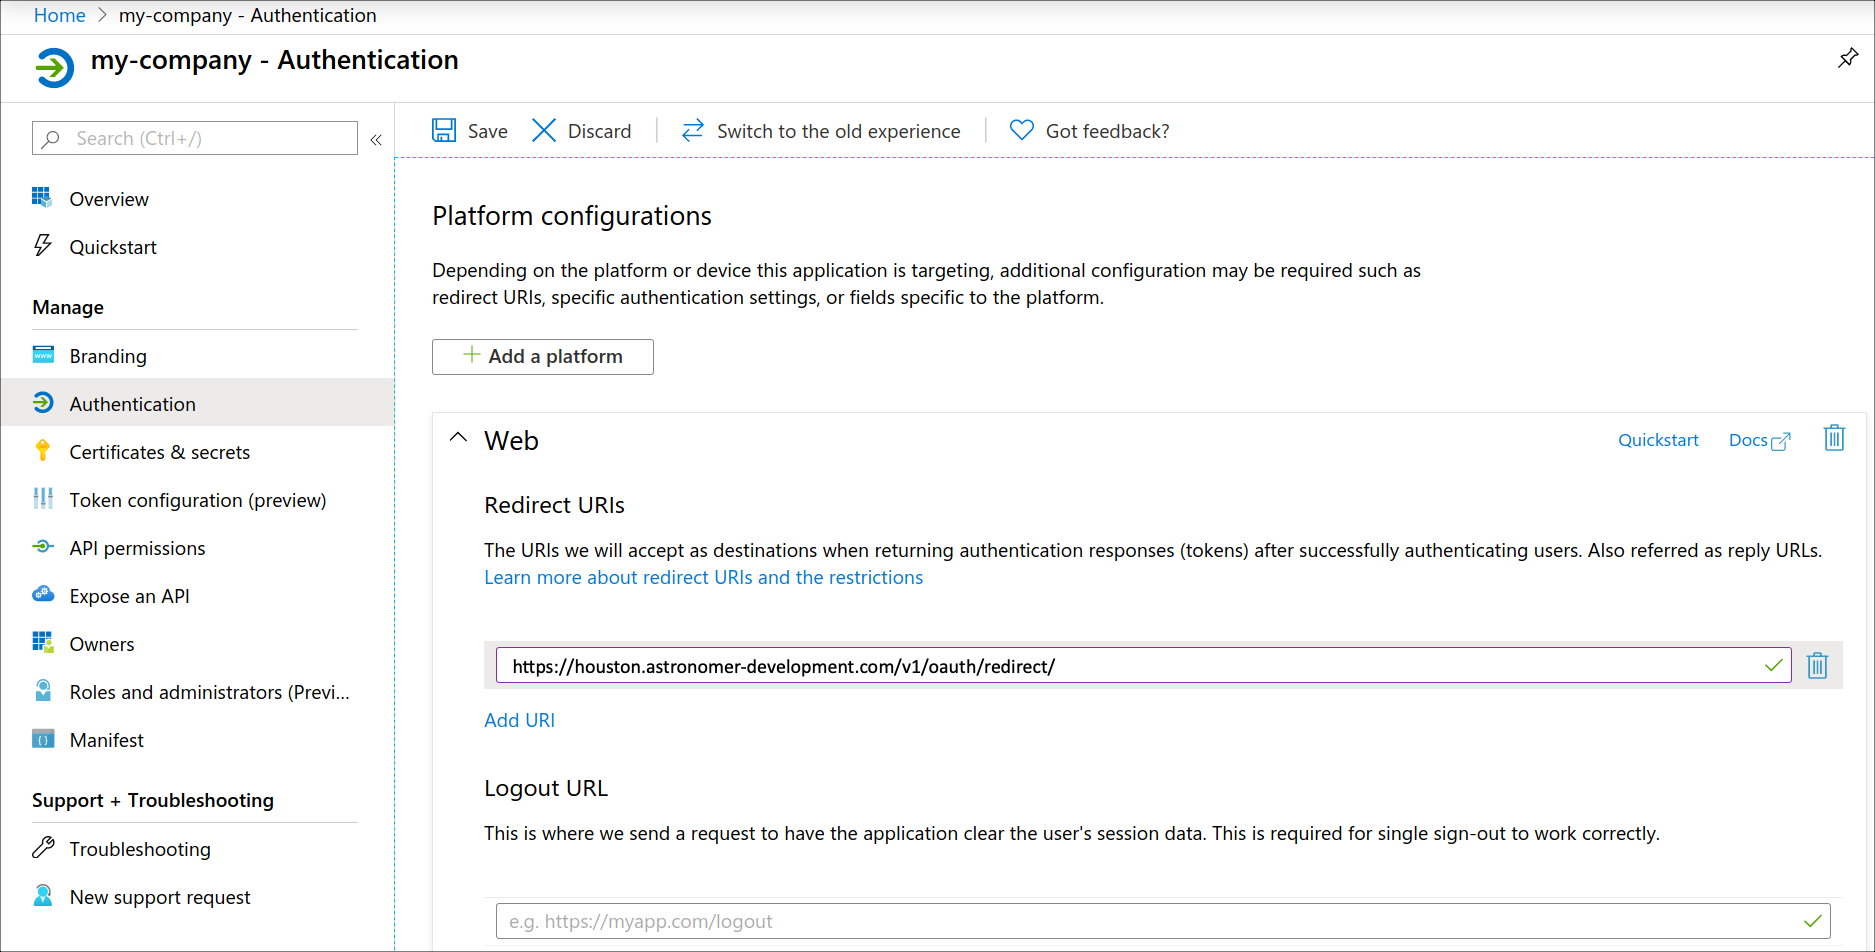
Task: Open Token configuration (preview)
Action: click(197, 500)
